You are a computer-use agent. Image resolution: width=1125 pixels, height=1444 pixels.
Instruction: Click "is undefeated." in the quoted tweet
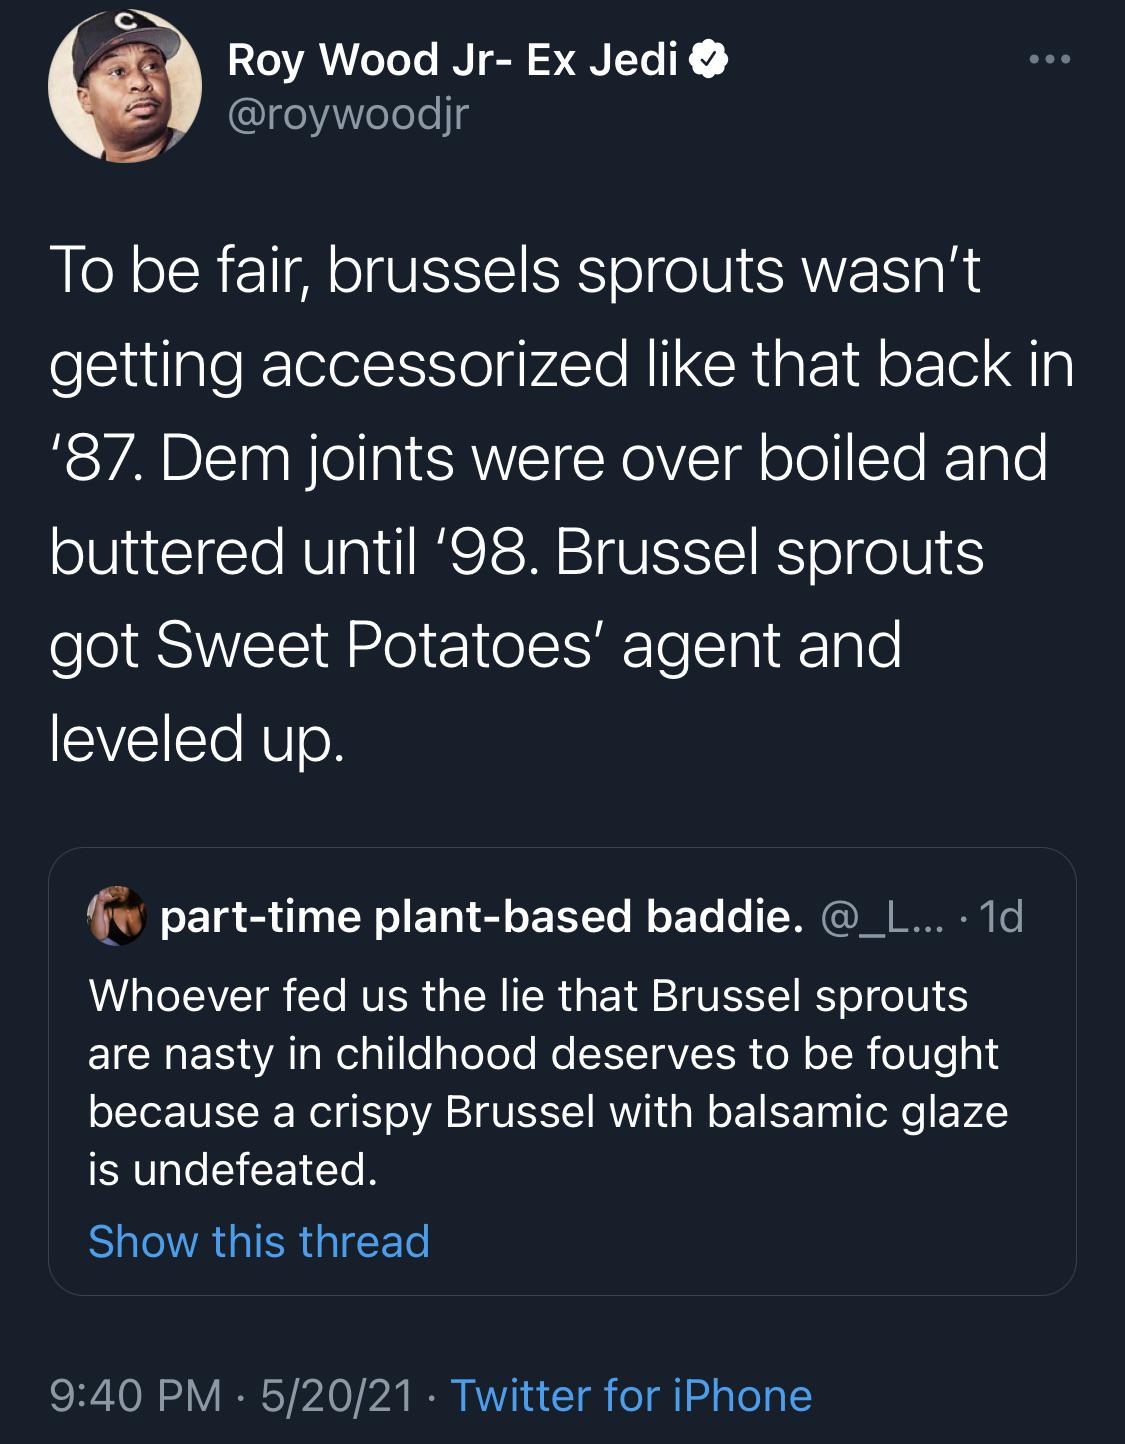coord(233,1169)
